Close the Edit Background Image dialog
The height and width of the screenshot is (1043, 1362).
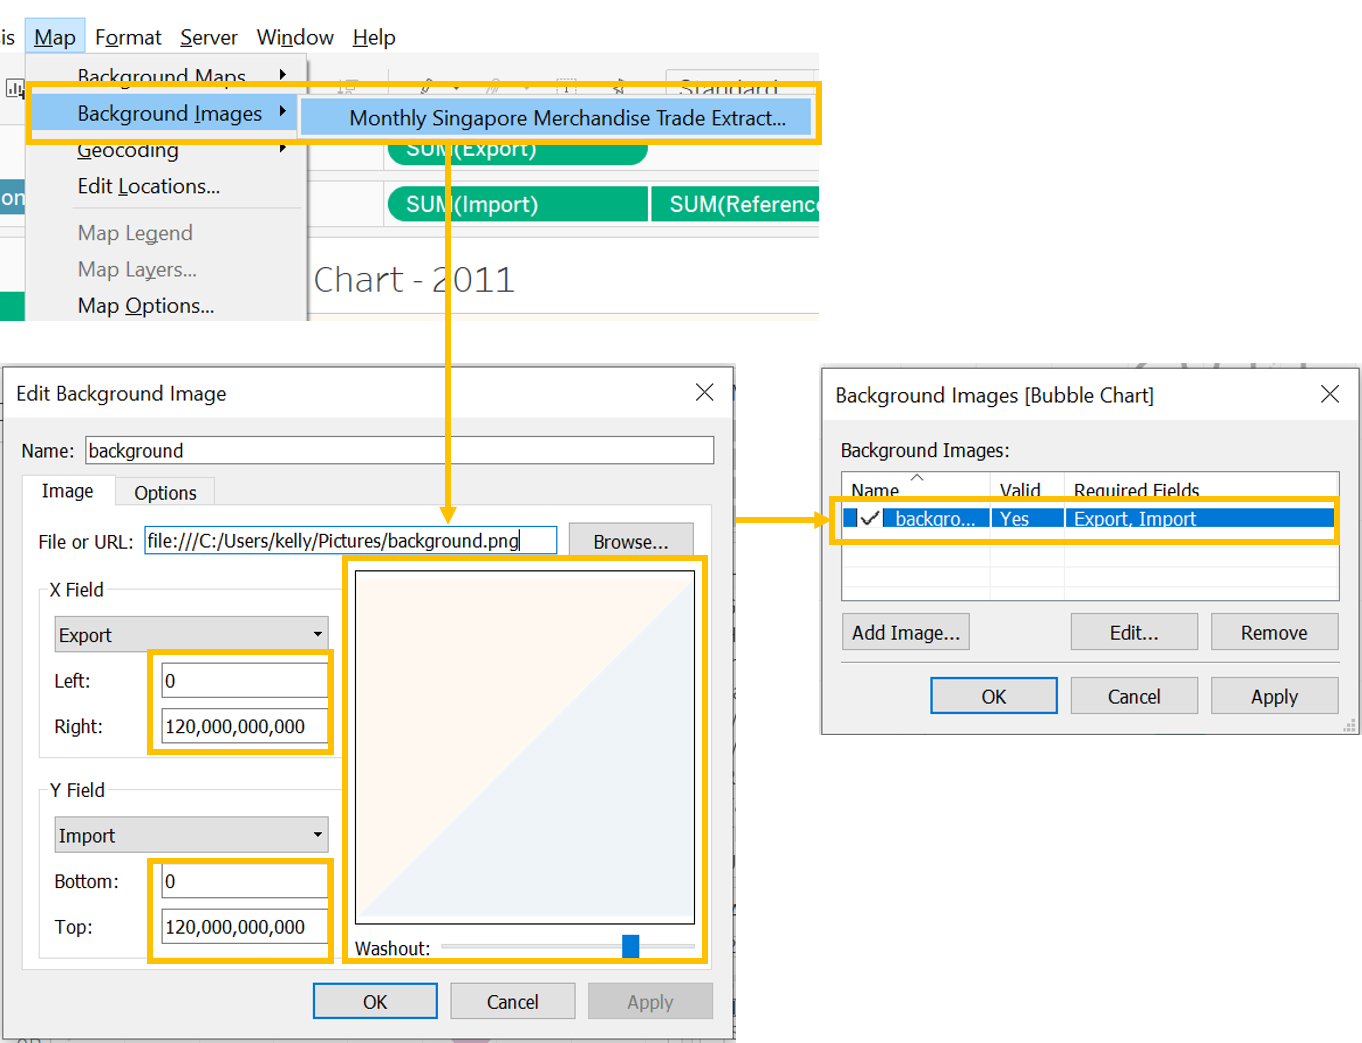coord(704,392)
